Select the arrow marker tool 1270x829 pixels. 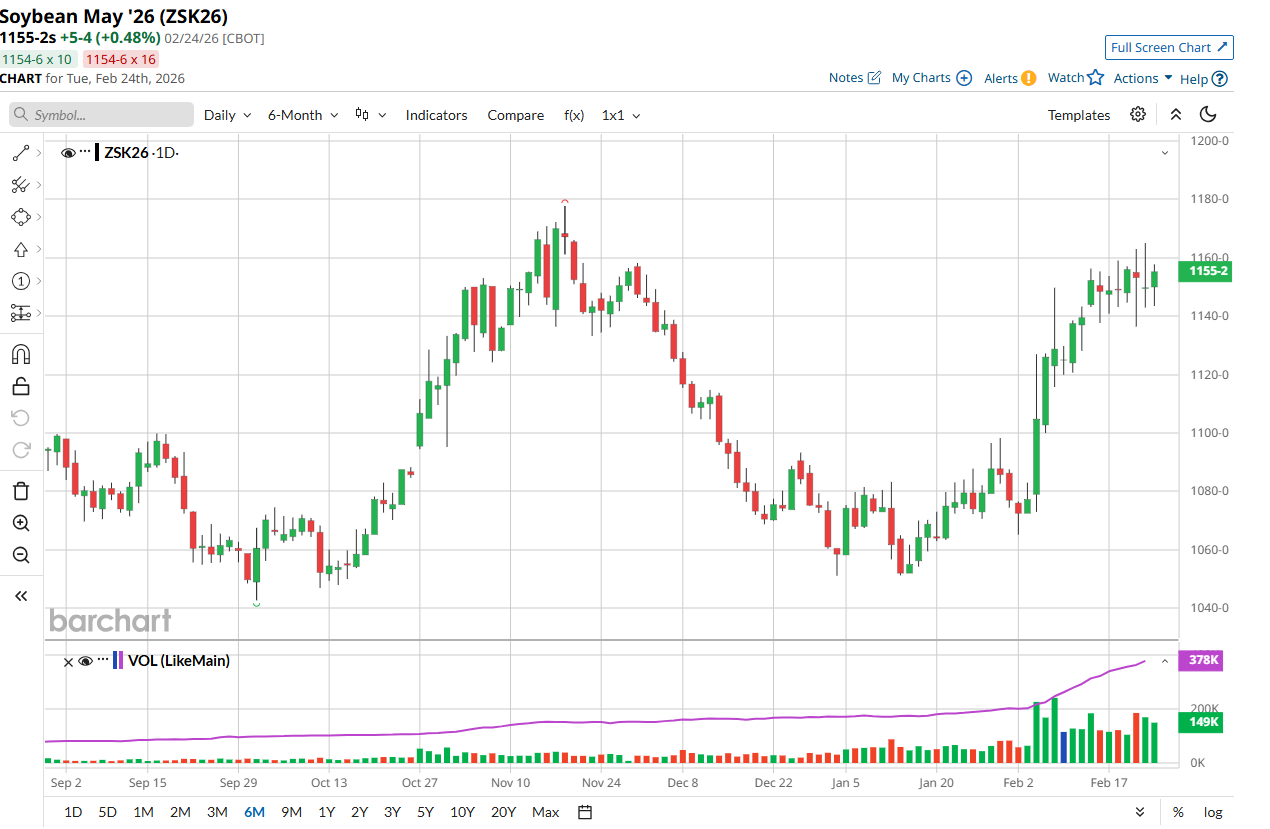point(20,249)
